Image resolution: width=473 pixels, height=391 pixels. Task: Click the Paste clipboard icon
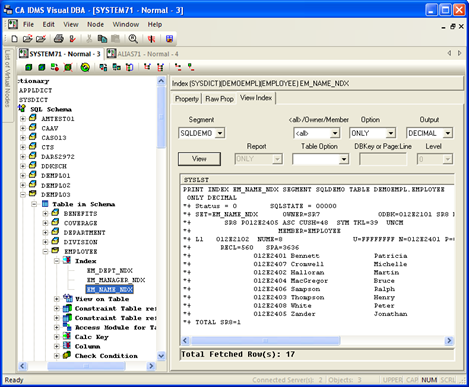[x=115, y=39]
